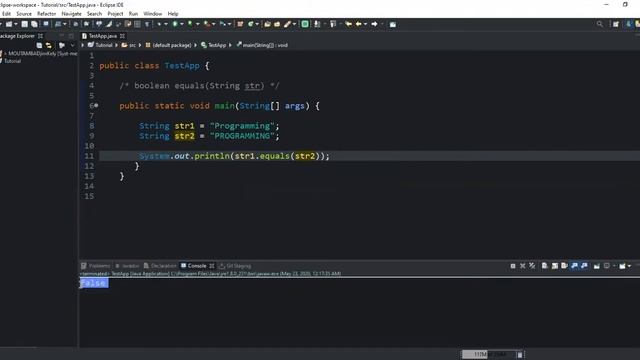This screenshot has height=360, width=640.
Task: Click the Save toolbar icon
Action: (x=24, y=24)
